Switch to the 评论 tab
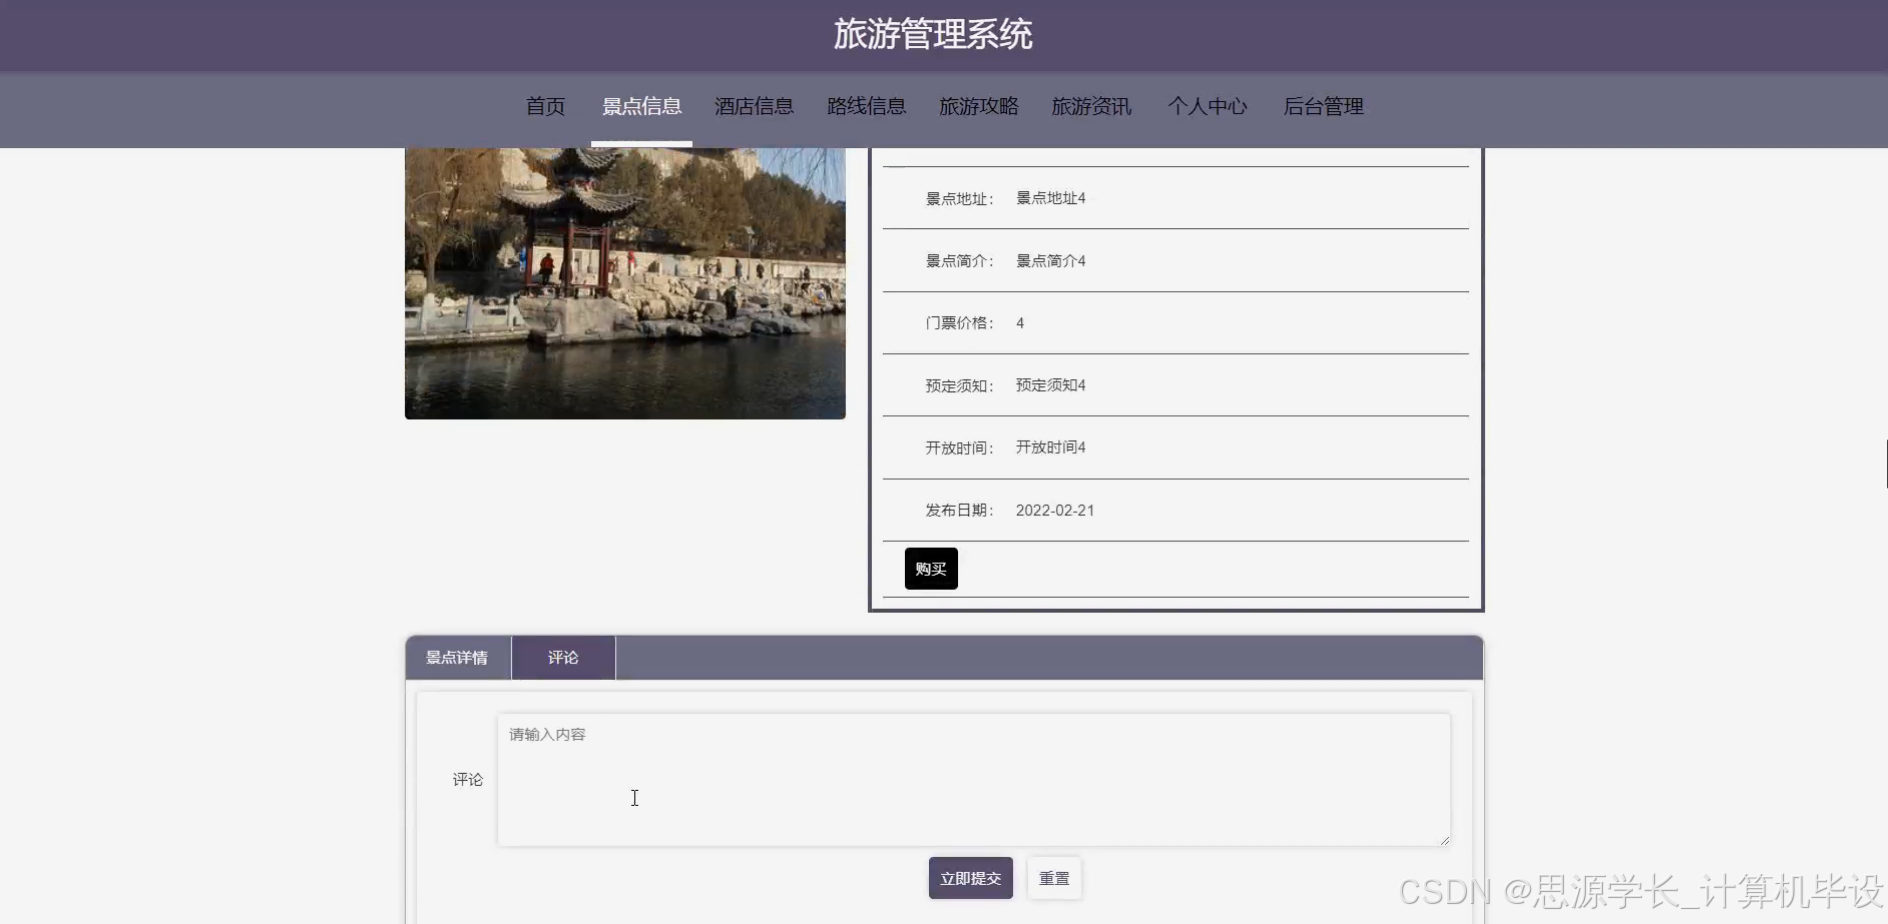The width and height of the screenshot is (1888, 924). click(x=563, y=657)
